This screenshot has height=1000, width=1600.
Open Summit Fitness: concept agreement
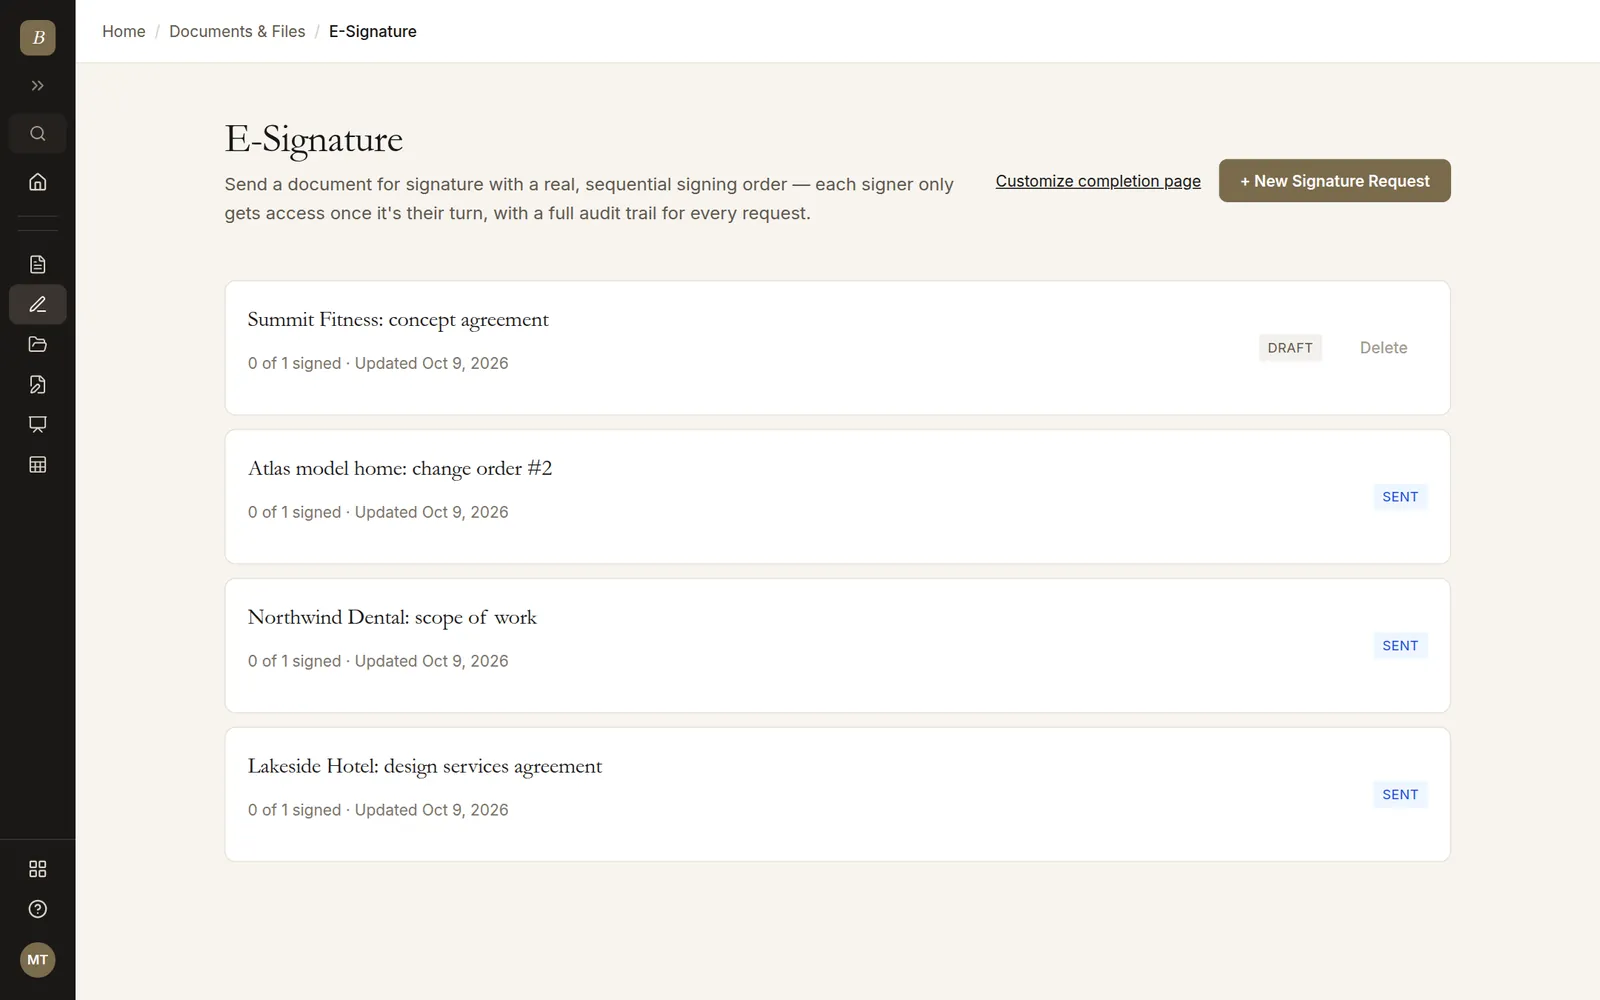click(398, 320)
